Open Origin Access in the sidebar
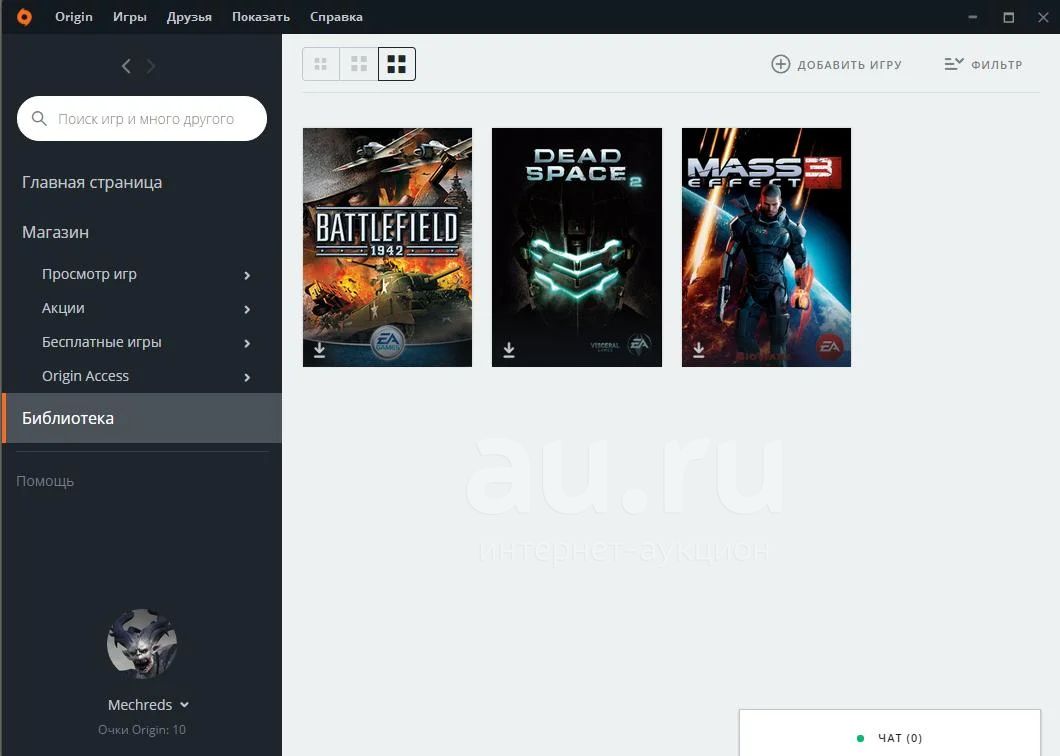Image resolution: width=1060 pixels, height=756 pixels. pos(85,376)
